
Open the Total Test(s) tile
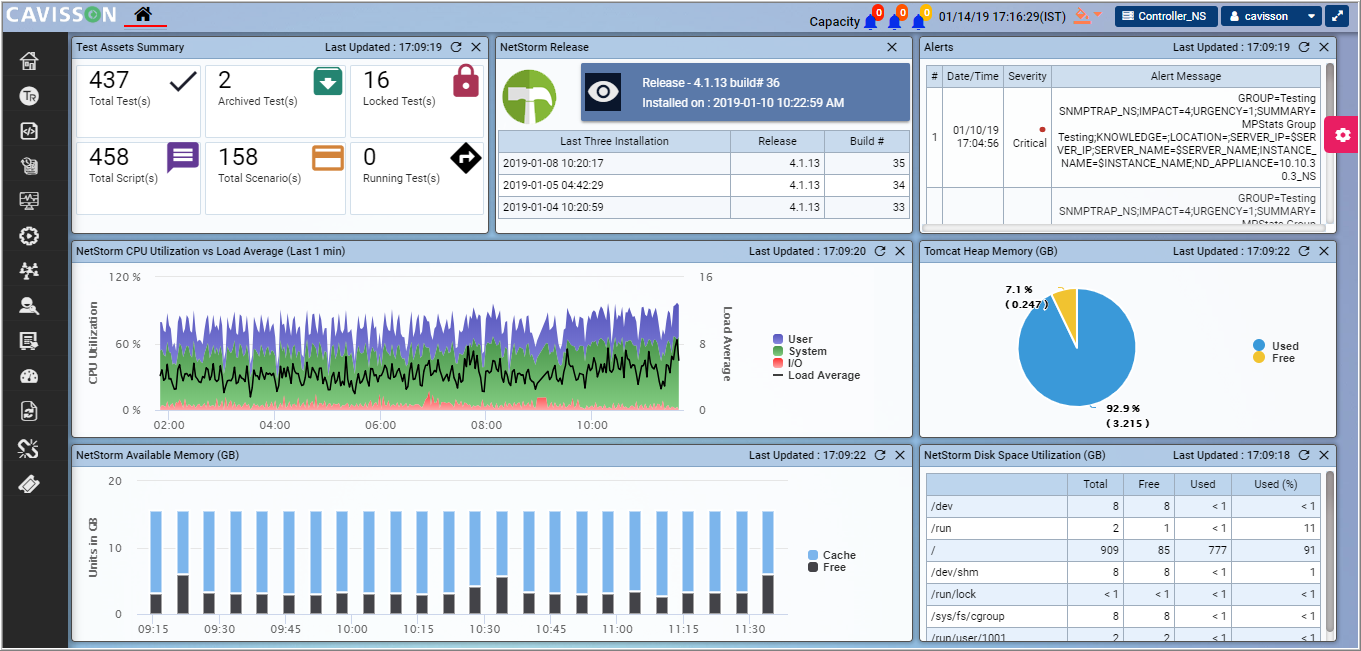coord(139,101)
